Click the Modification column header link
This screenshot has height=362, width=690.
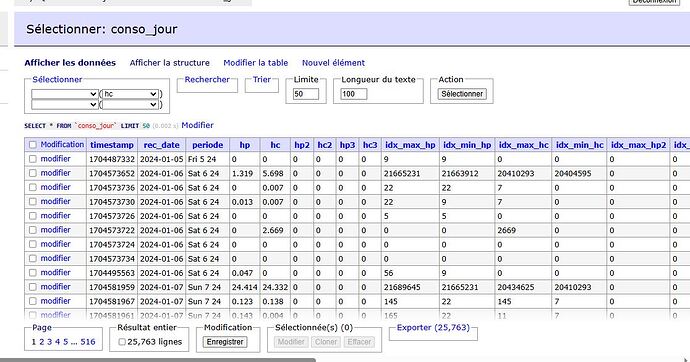[x=62, y=145]
